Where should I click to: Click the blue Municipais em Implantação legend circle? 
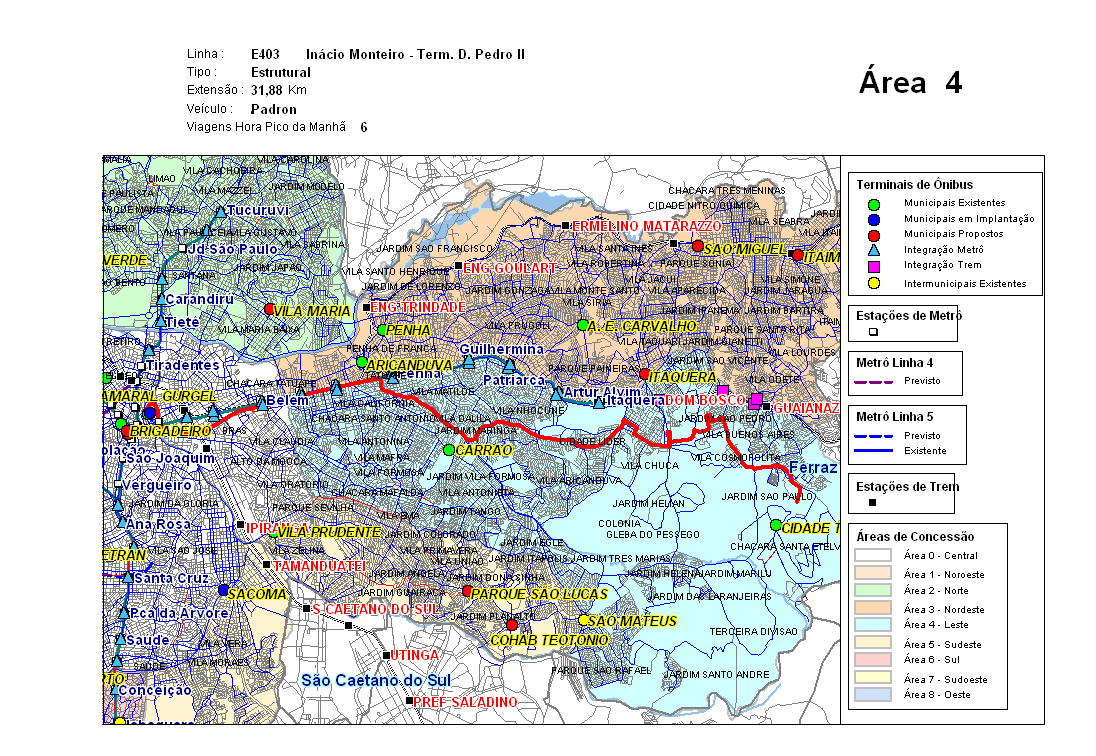pyautogui.click(x=874, y=220)
